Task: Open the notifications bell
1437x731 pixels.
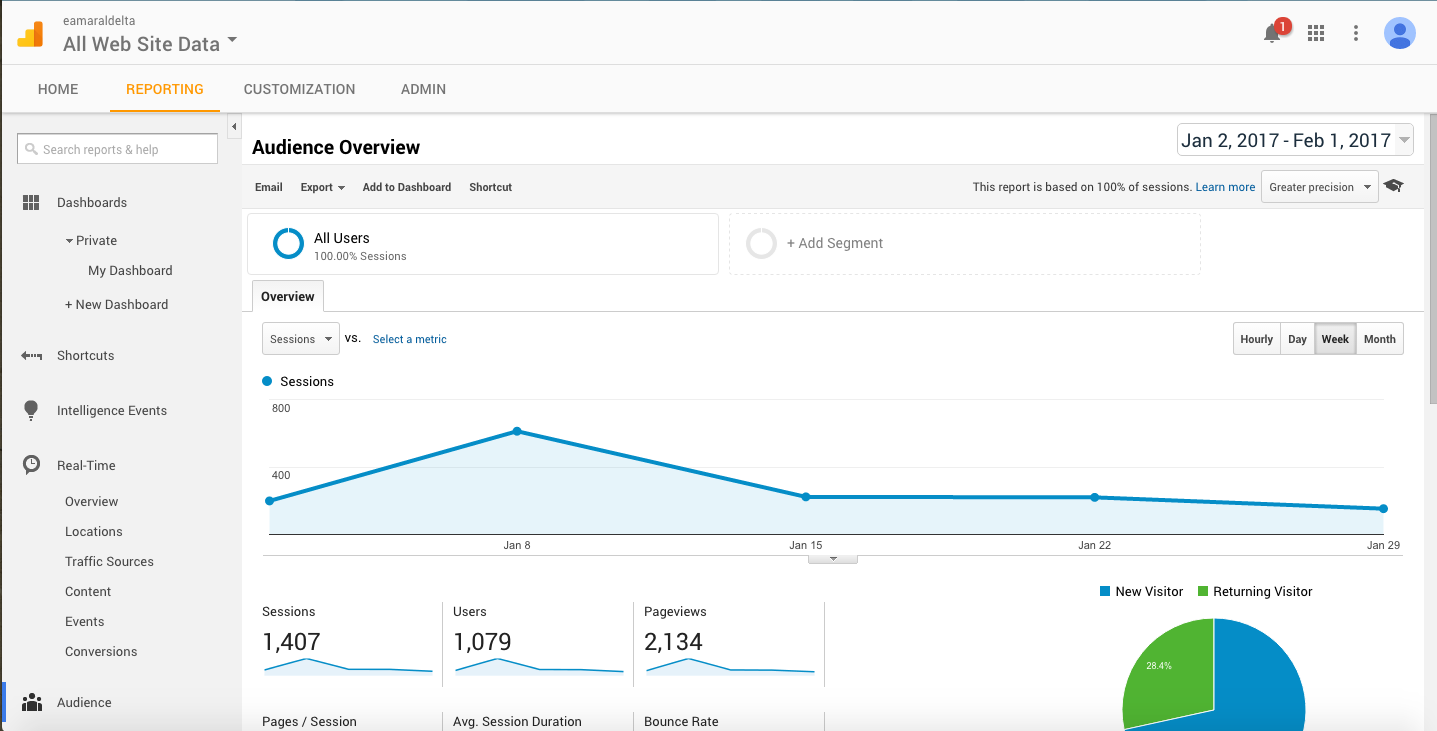Action: pyautogui.click(x=1272, y=33)
